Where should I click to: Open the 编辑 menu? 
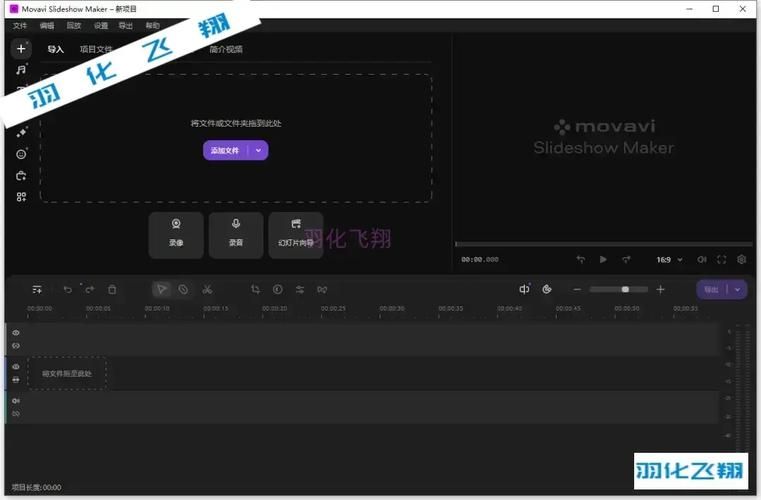coord(47,25)
